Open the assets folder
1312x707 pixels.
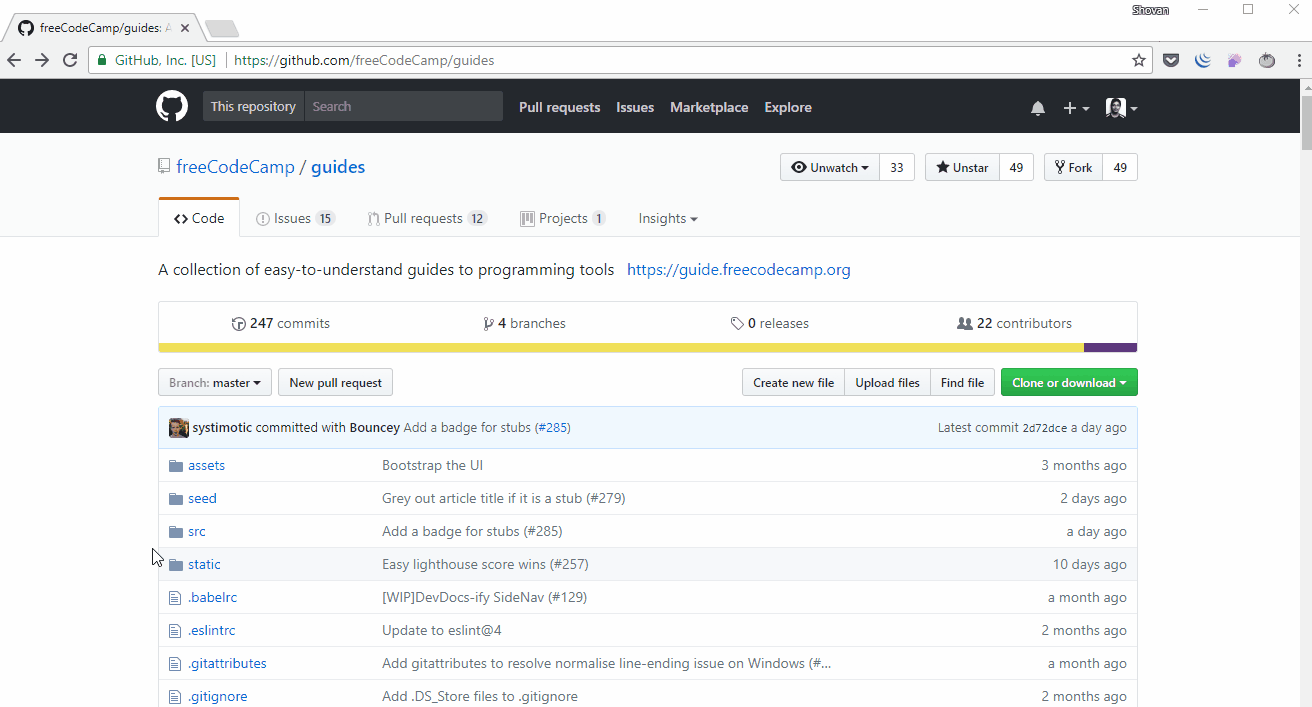[x=206, y=465]
